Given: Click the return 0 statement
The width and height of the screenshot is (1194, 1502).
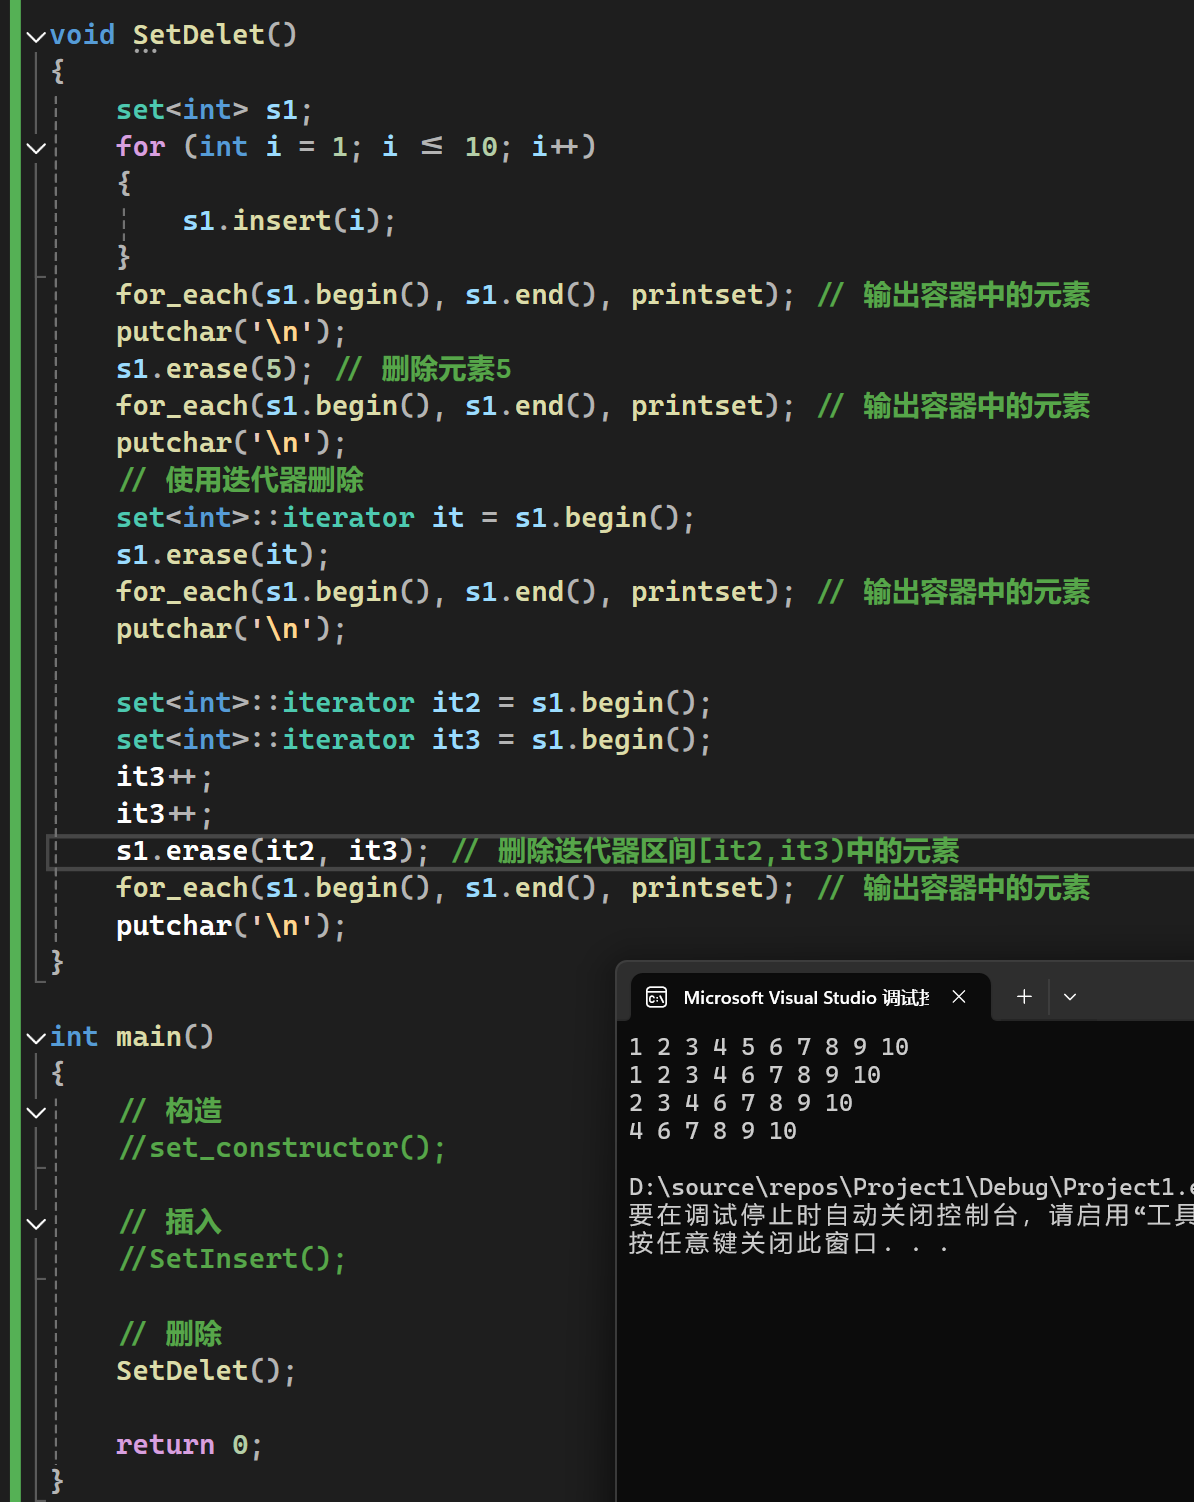Looking at the screenshot, I should tap(188, 1445).
